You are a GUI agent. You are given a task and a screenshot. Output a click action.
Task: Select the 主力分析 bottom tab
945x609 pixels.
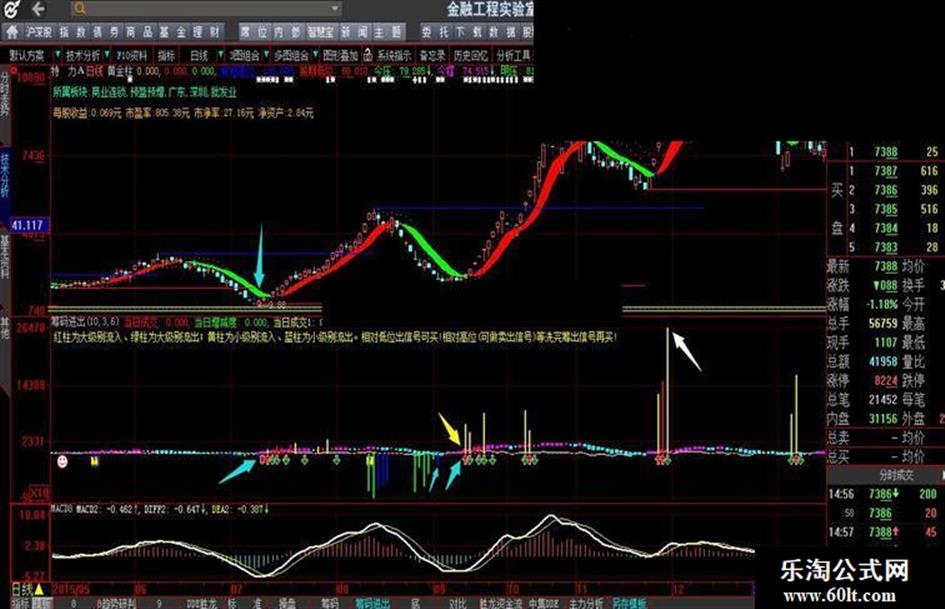585,603
